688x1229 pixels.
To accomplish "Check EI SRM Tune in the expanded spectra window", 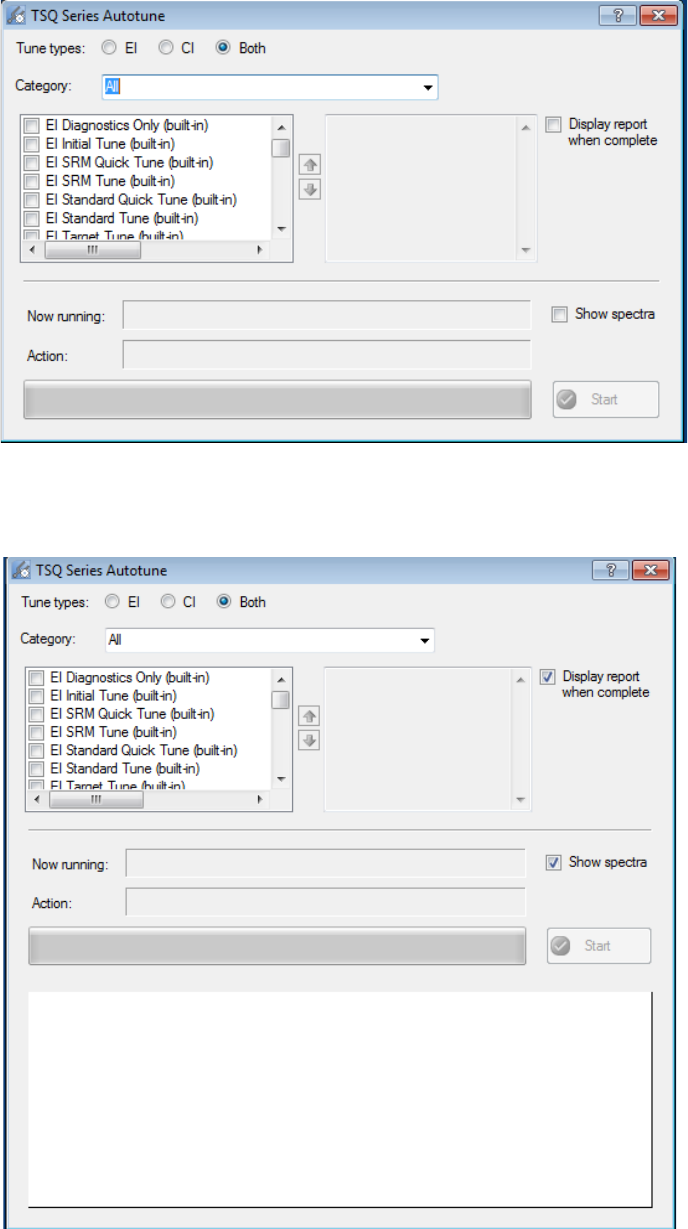I will [x=37, y=732].
